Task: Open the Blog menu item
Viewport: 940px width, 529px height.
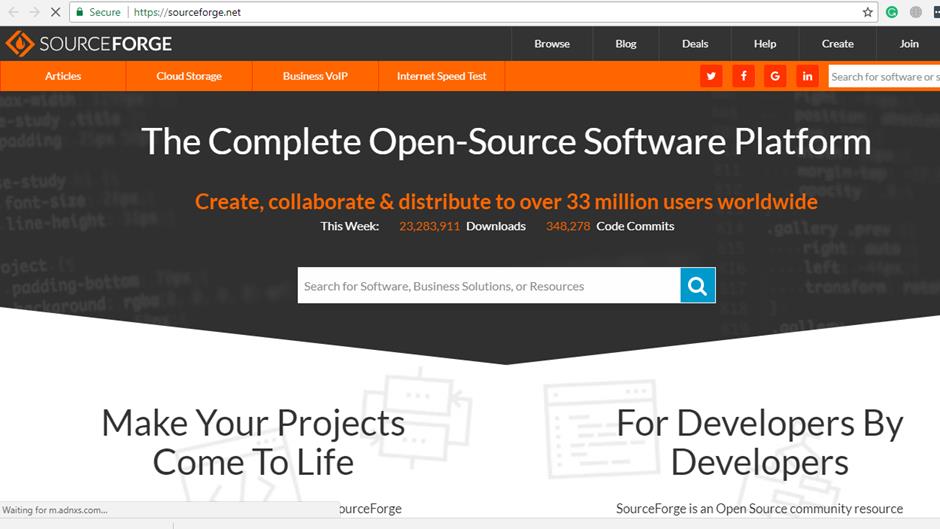Action: coord(626,44)
